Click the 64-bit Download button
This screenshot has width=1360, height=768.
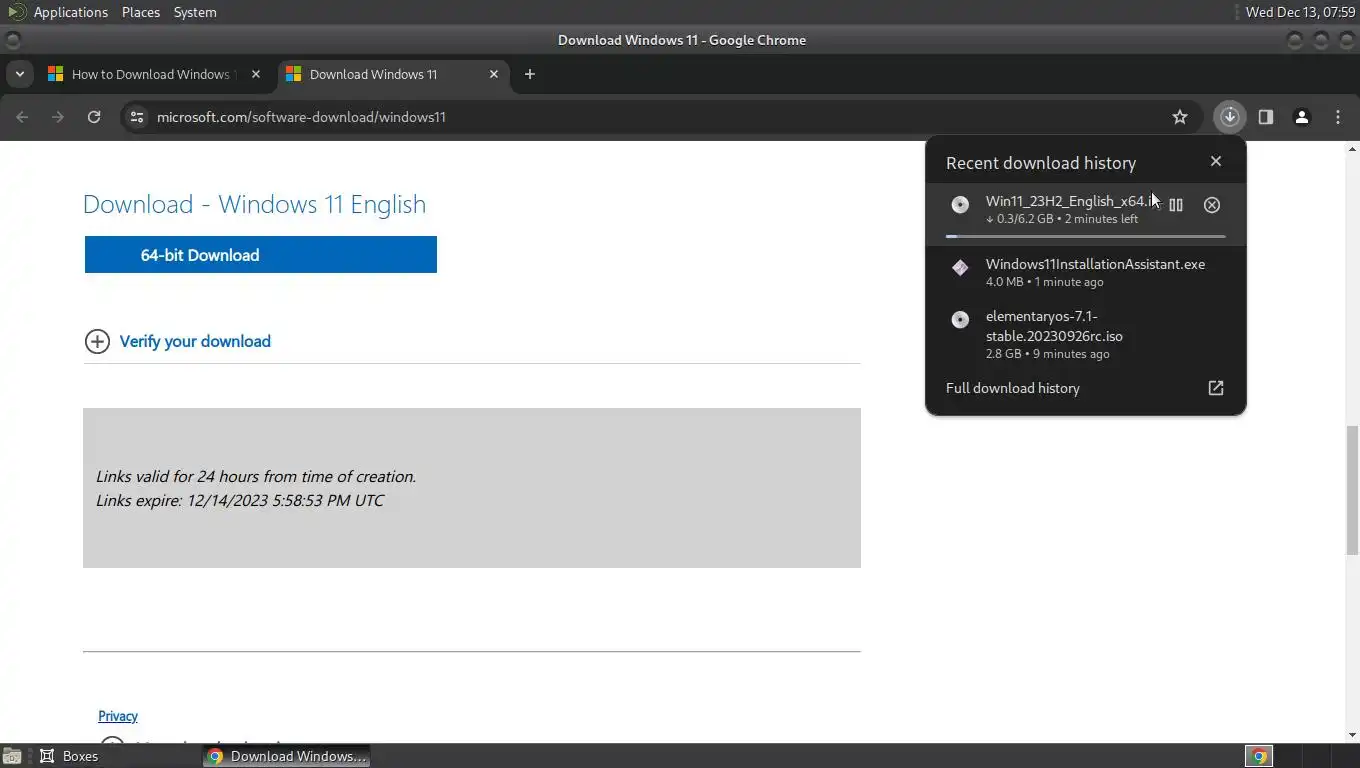point(261,254)
